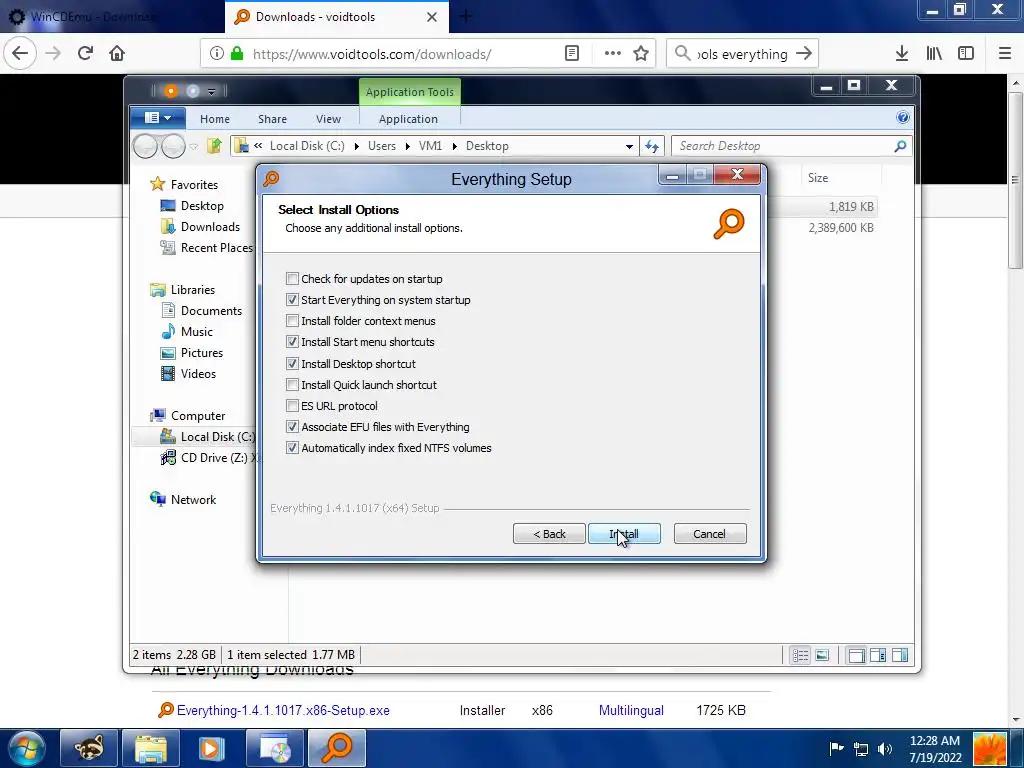The width and height of the screenshot is (1024, 768).
Task: Open Application ribbon tab
Action: point(408,119)
